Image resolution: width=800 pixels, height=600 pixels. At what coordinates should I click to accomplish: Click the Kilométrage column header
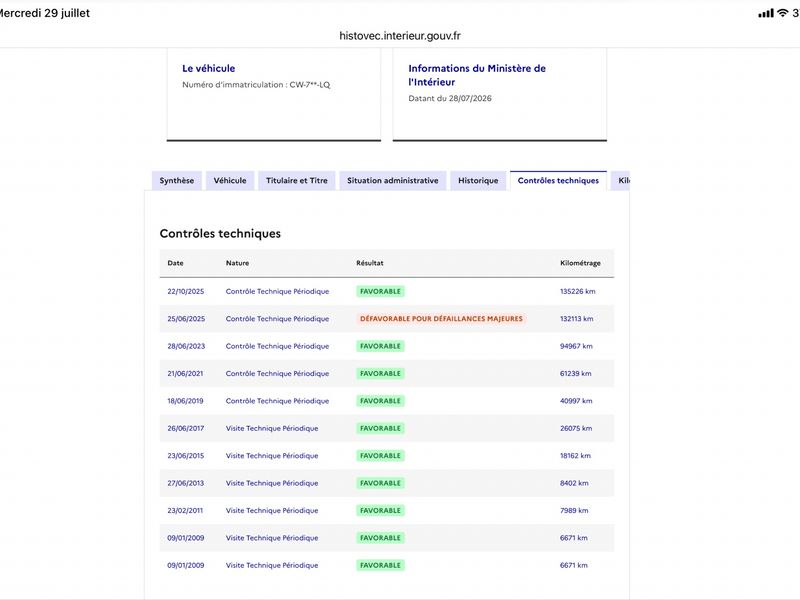click(581, 263)
